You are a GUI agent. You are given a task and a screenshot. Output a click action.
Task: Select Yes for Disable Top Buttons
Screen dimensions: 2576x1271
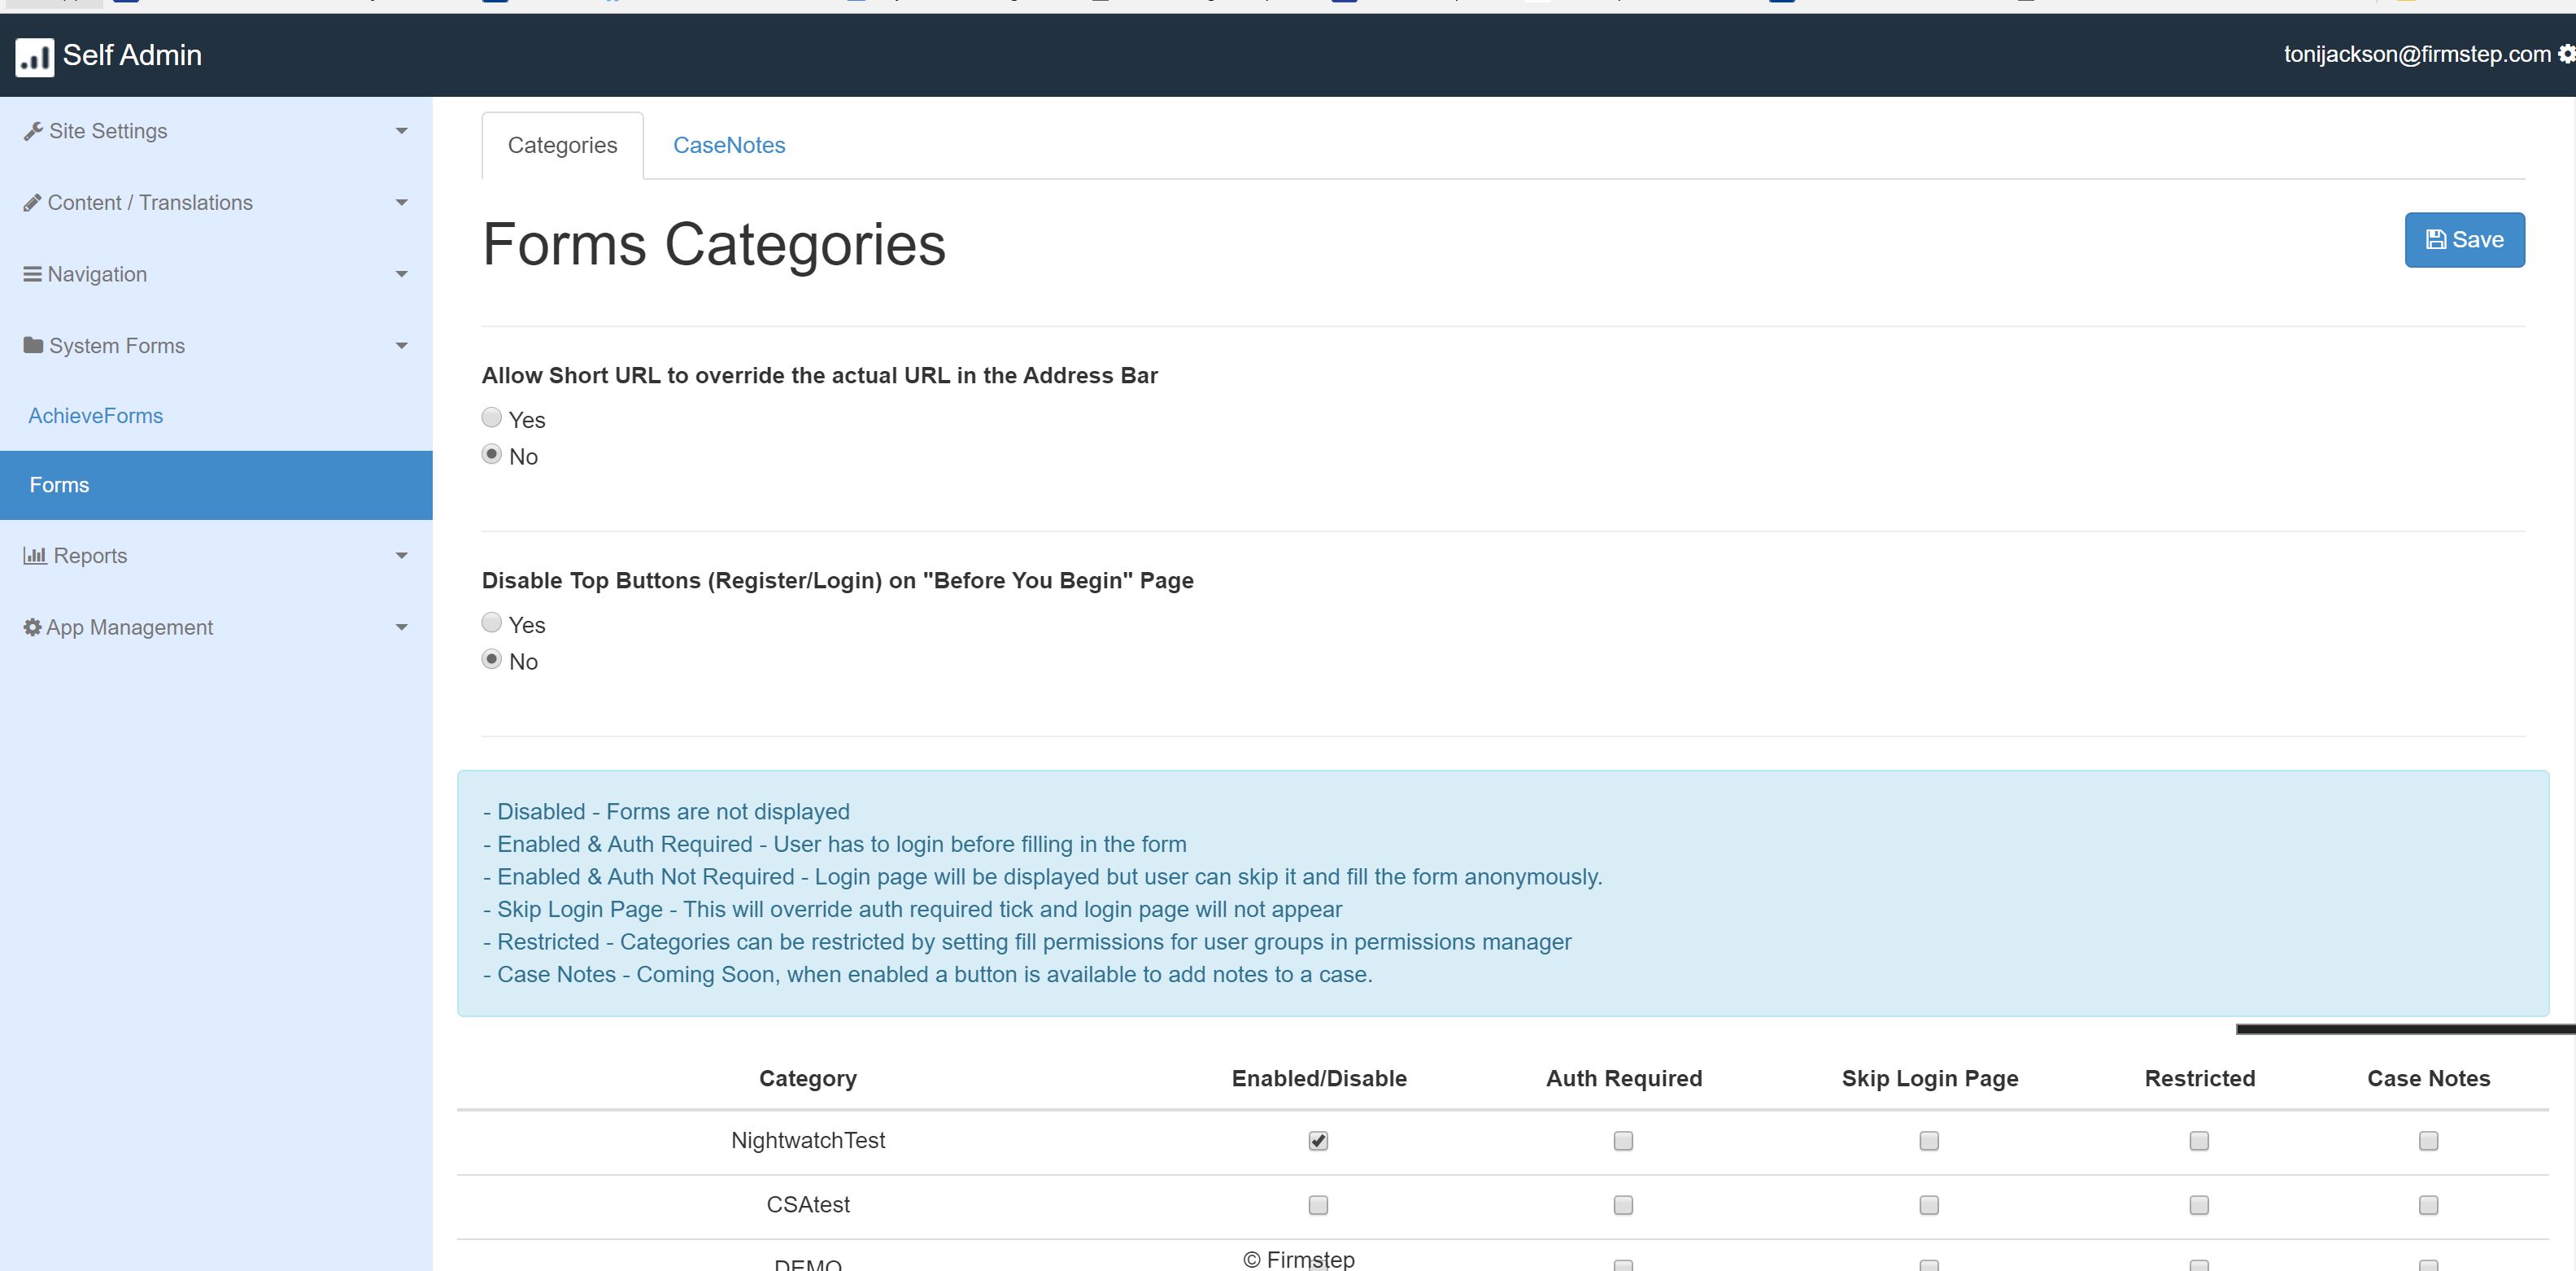click(491, 622)
